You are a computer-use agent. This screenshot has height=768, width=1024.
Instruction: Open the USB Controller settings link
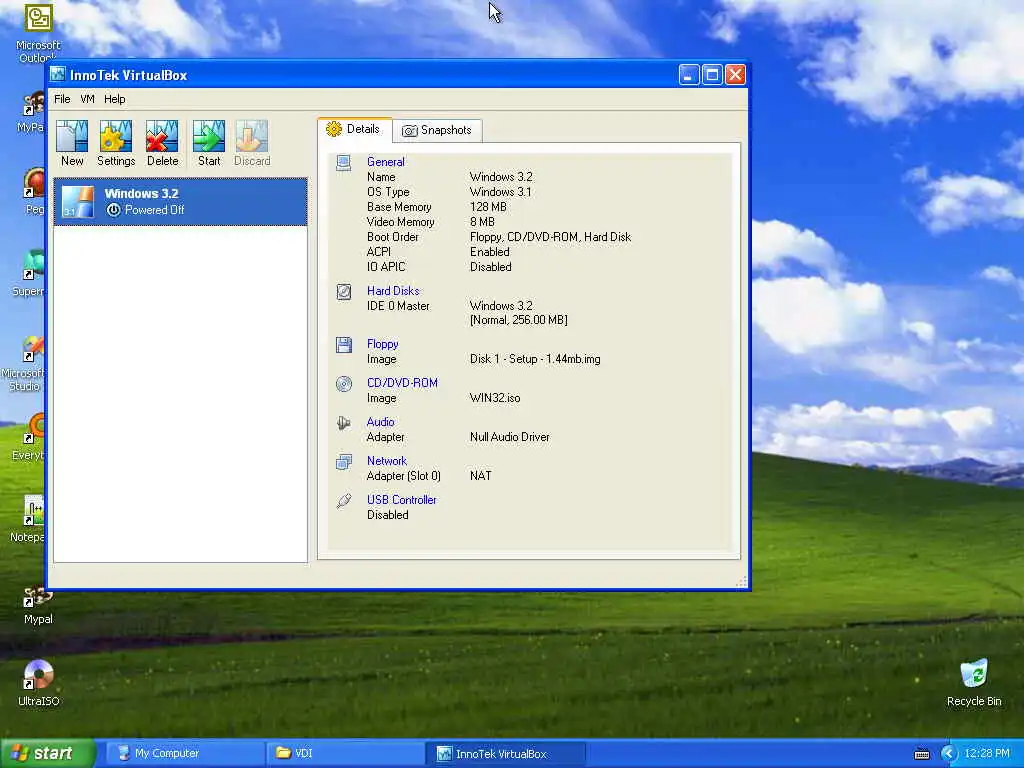(402, 500)
